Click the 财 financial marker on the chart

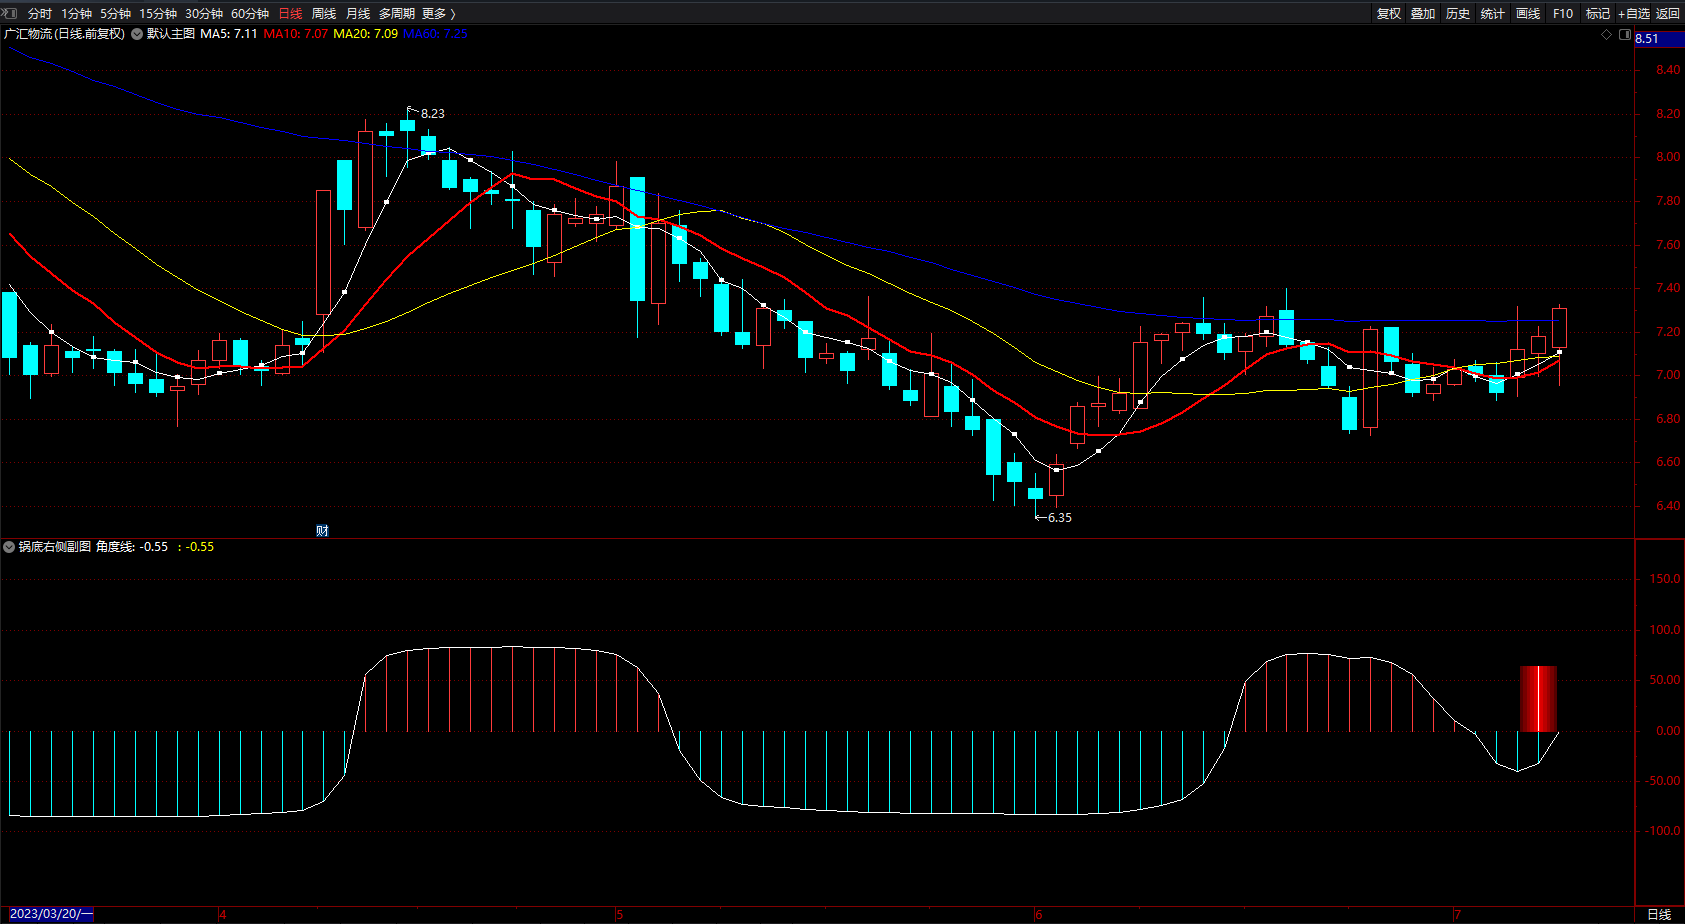[x=322, y=530]
